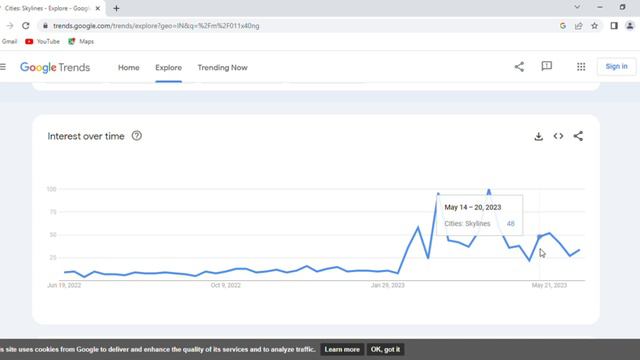Open the hamburger main menu
640x360 pixels.
pos(3,67)
